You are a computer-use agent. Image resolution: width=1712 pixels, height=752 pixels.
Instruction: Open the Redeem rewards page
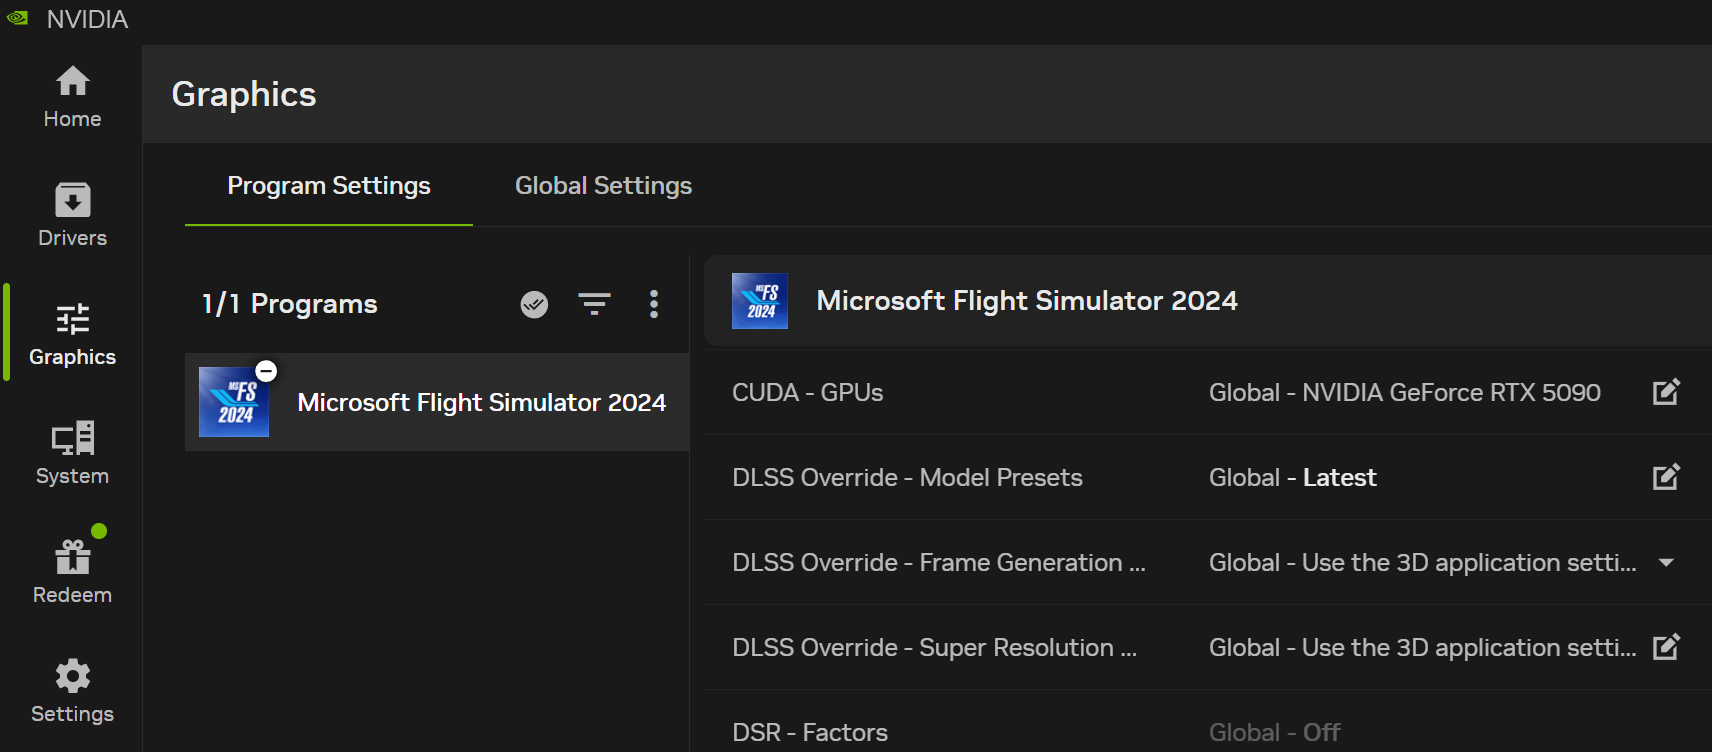tap(72, 572)
